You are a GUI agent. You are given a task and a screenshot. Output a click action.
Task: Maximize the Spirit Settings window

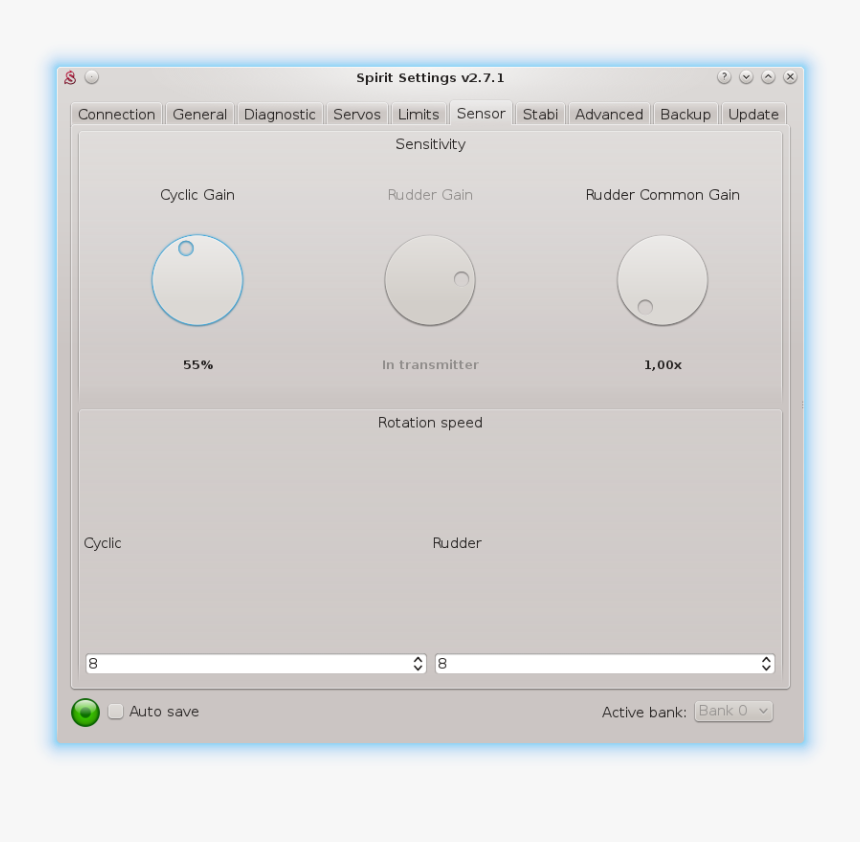coord(768,77)
